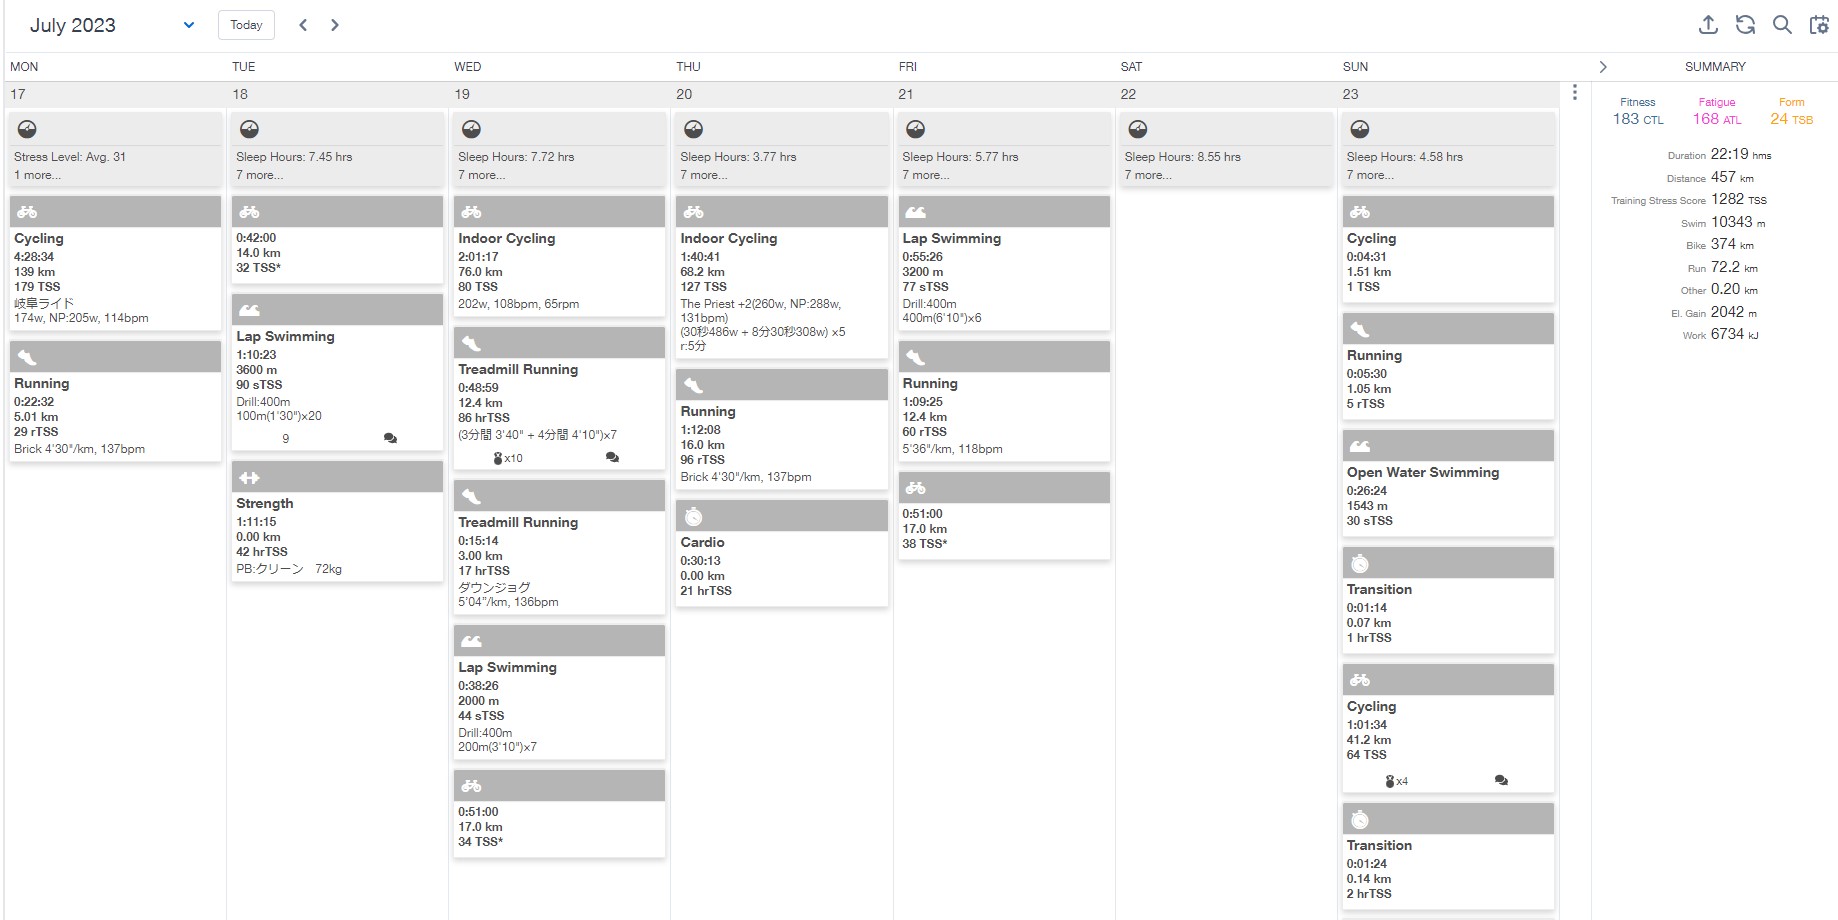Click shoe icon on Wednesday 12.4 km Treadmill
1838x920 pixels.
471,343
